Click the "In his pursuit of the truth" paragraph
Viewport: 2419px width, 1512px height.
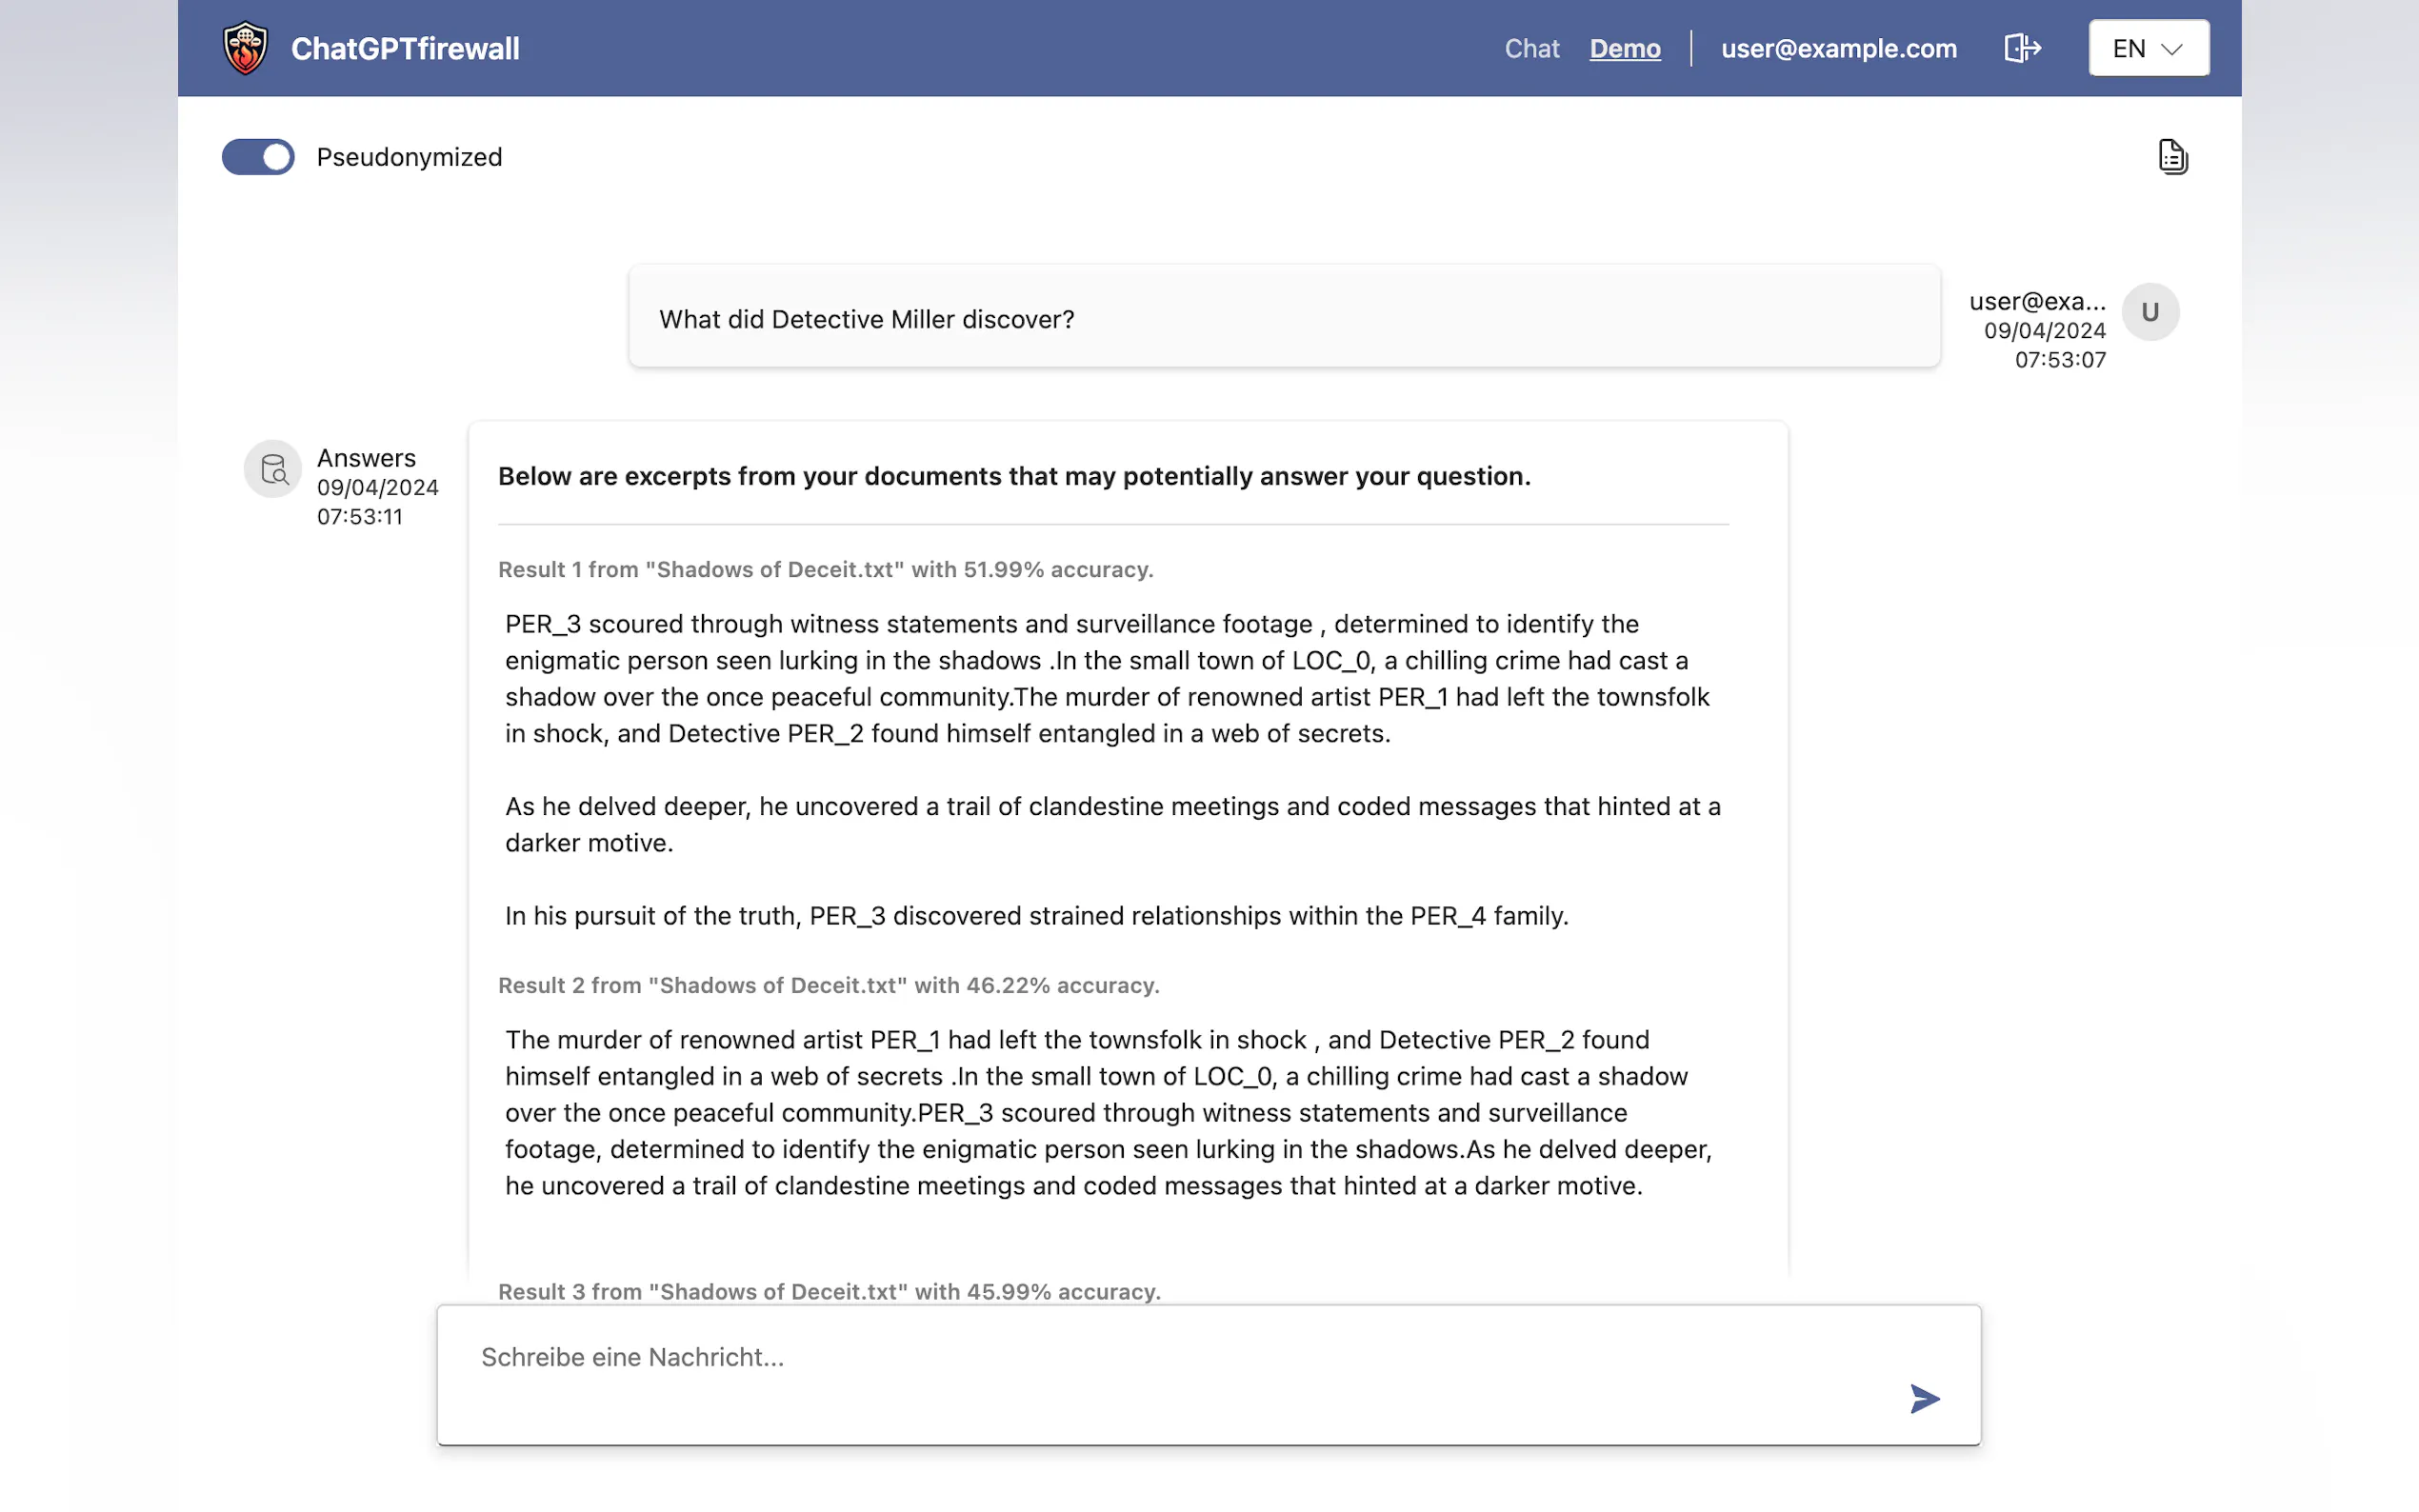point(1036,916)
